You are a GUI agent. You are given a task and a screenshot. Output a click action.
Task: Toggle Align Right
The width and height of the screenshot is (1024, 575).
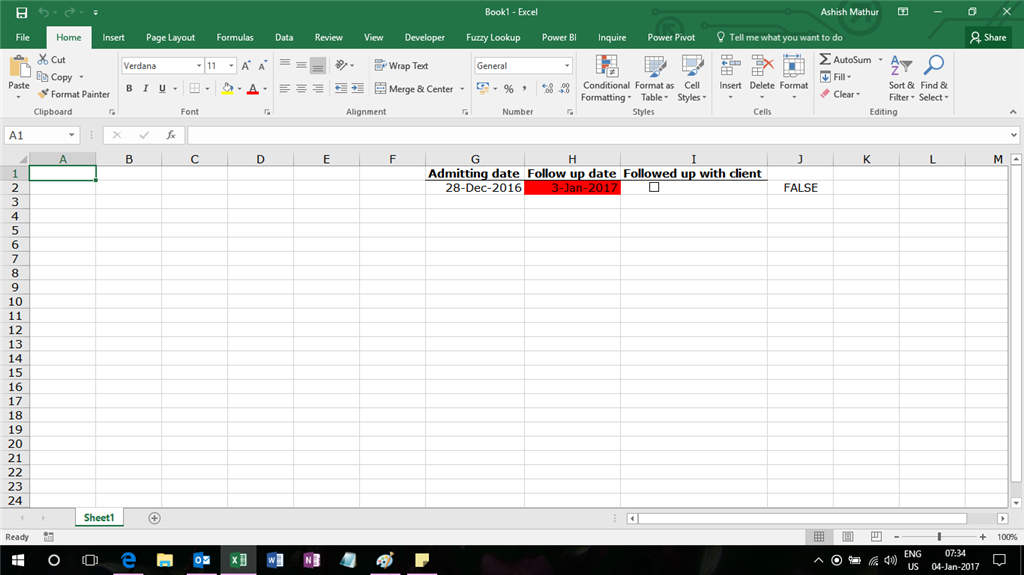point(317,88)
